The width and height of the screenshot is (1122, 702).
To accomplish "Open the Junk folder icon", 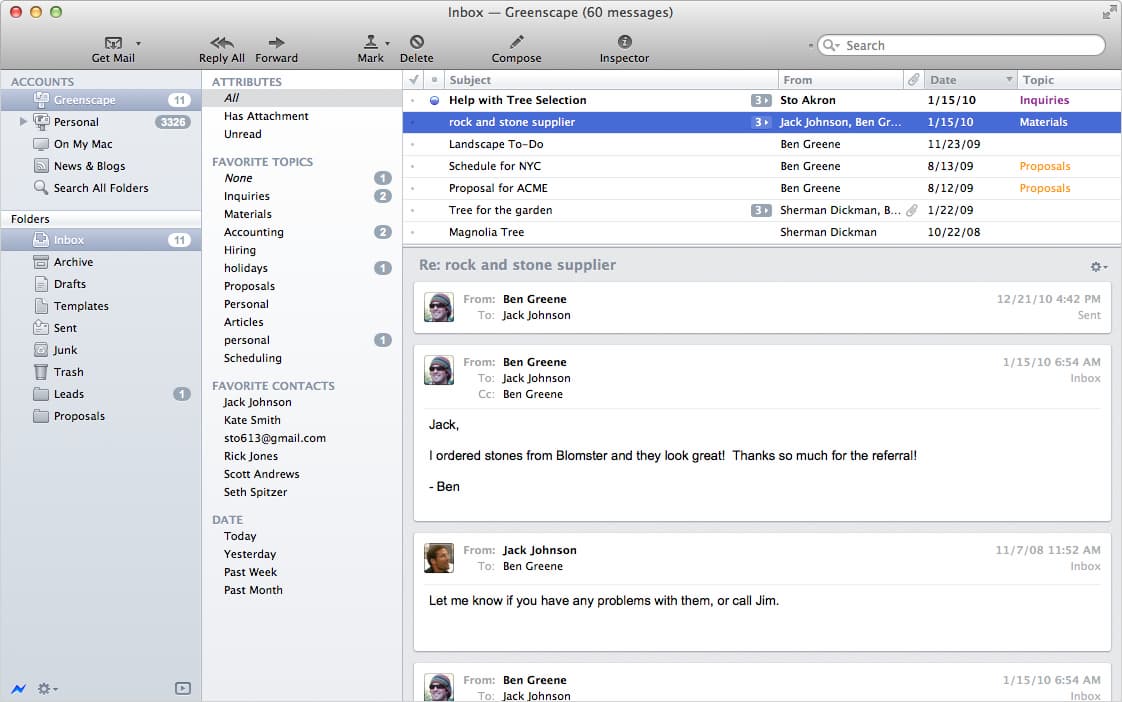I will pyautogui.click(x=42, y=350).
